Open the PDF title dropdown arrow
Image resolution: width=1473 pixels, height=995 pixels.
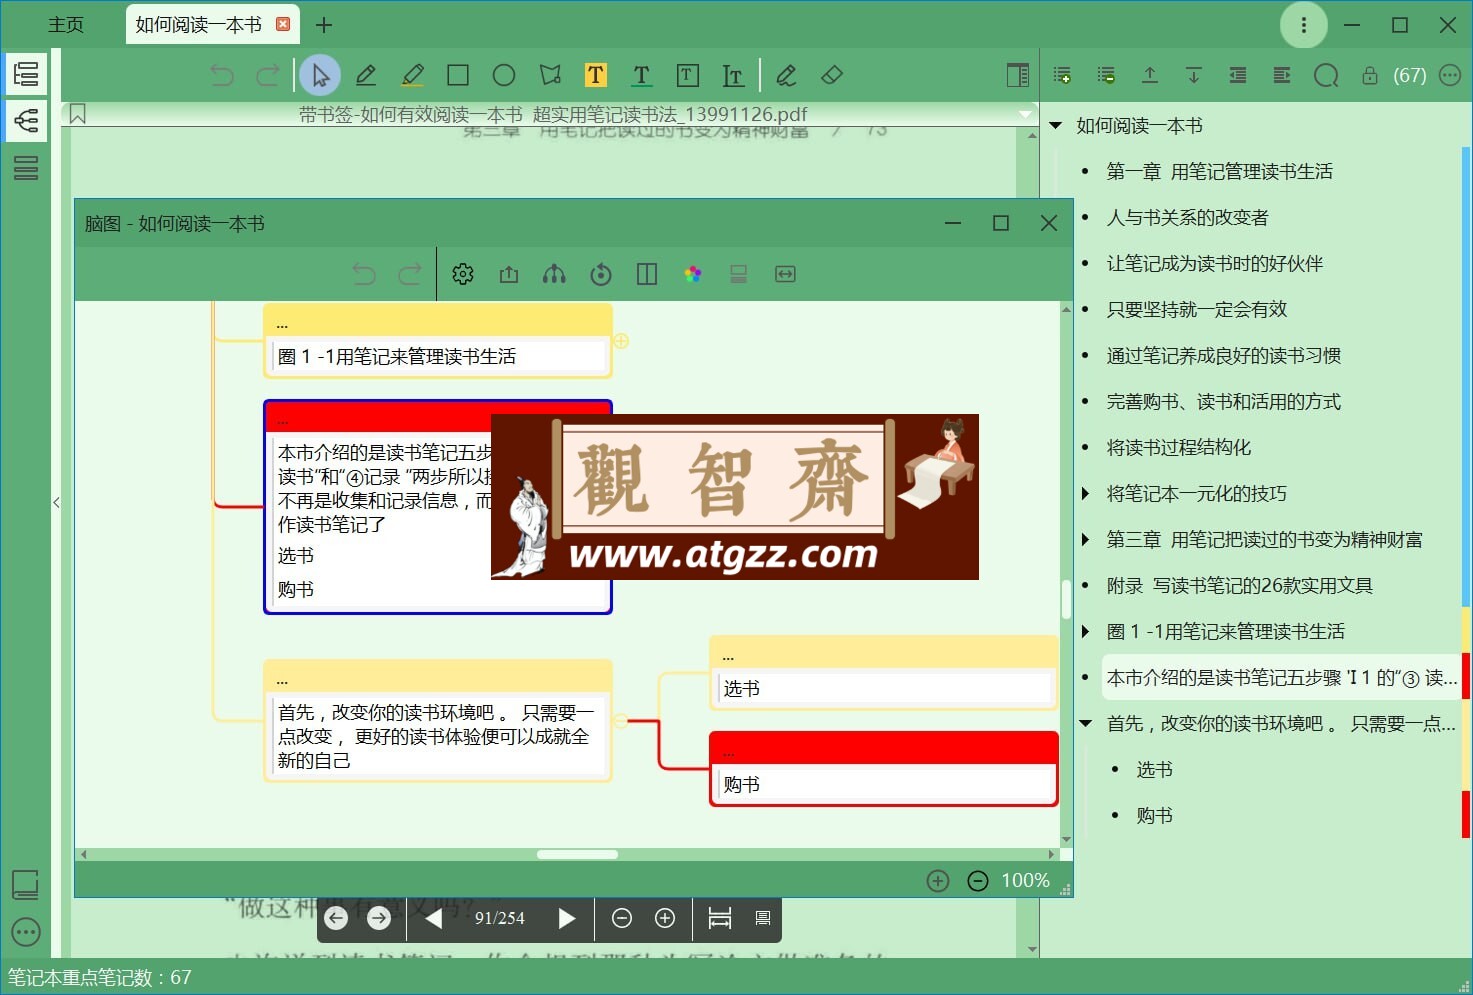1025,114
